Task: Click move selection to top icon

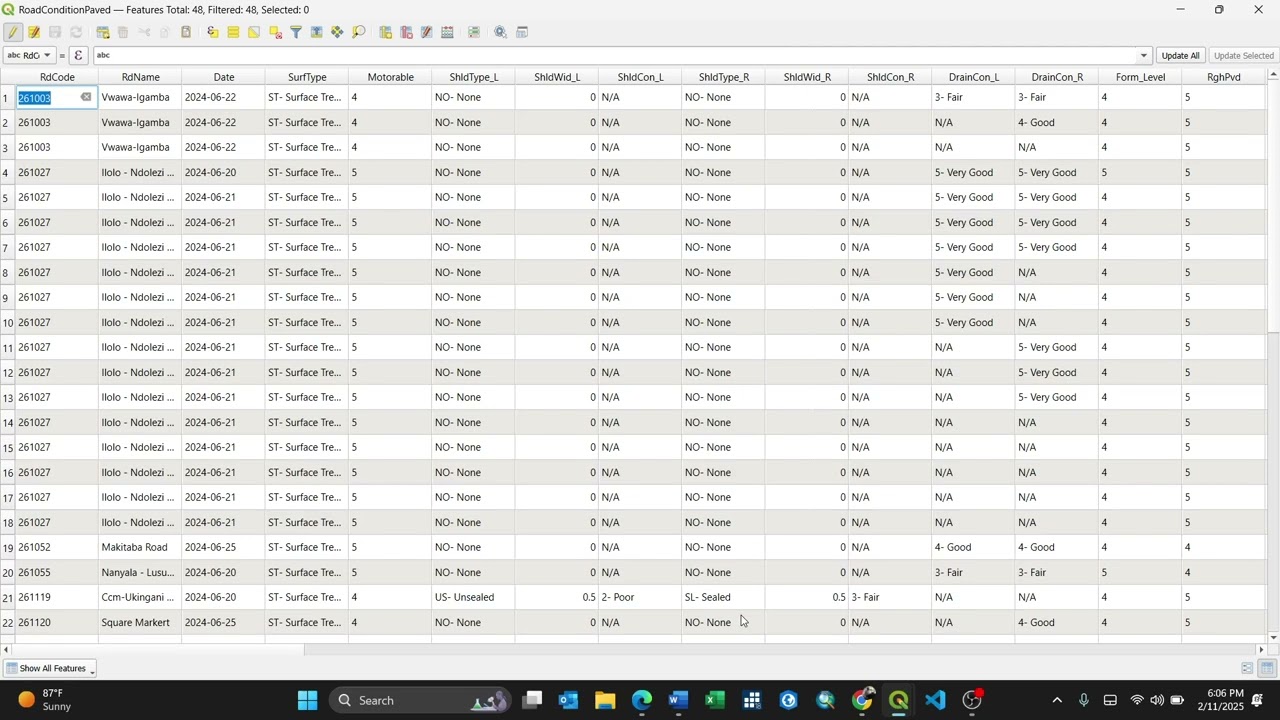Action: pyautogui.click(x=317, y=32)
